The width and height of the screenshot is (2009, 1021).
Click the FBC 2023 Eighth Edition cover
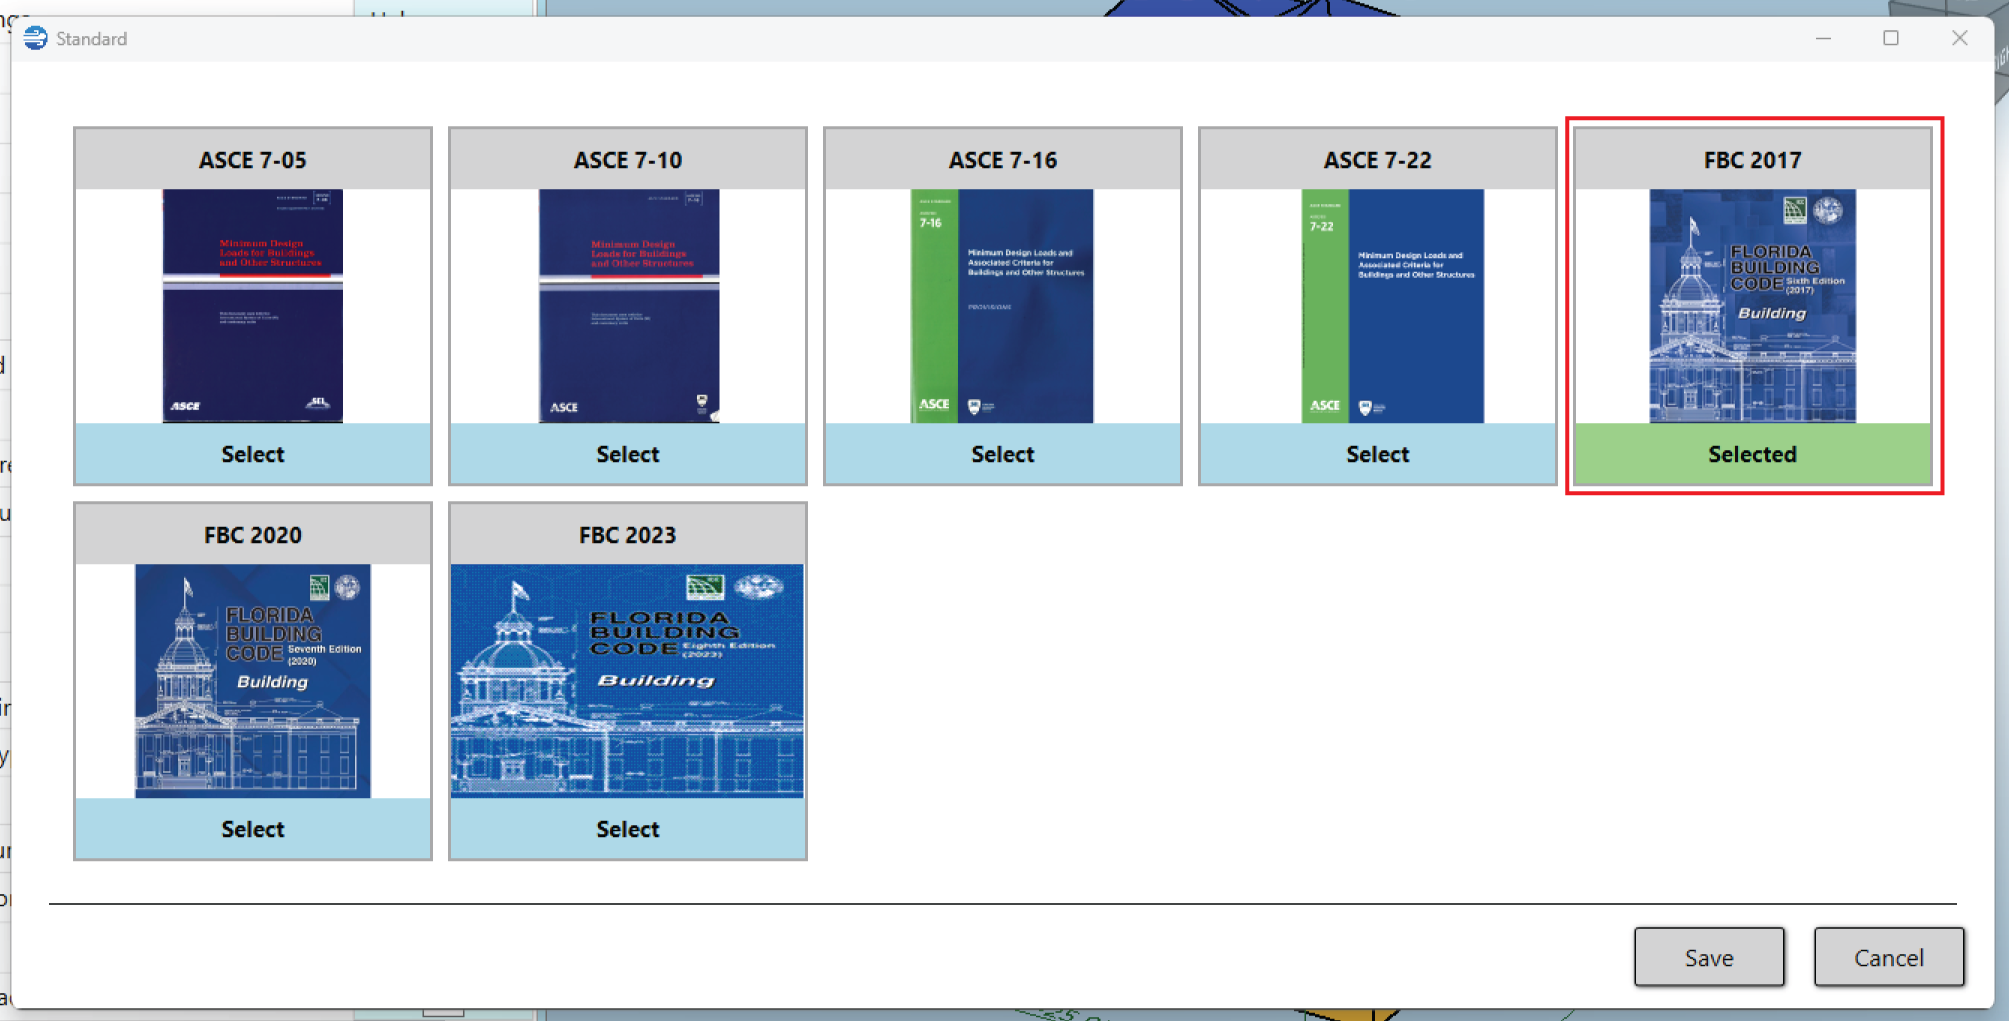click(x=627, y=680)
